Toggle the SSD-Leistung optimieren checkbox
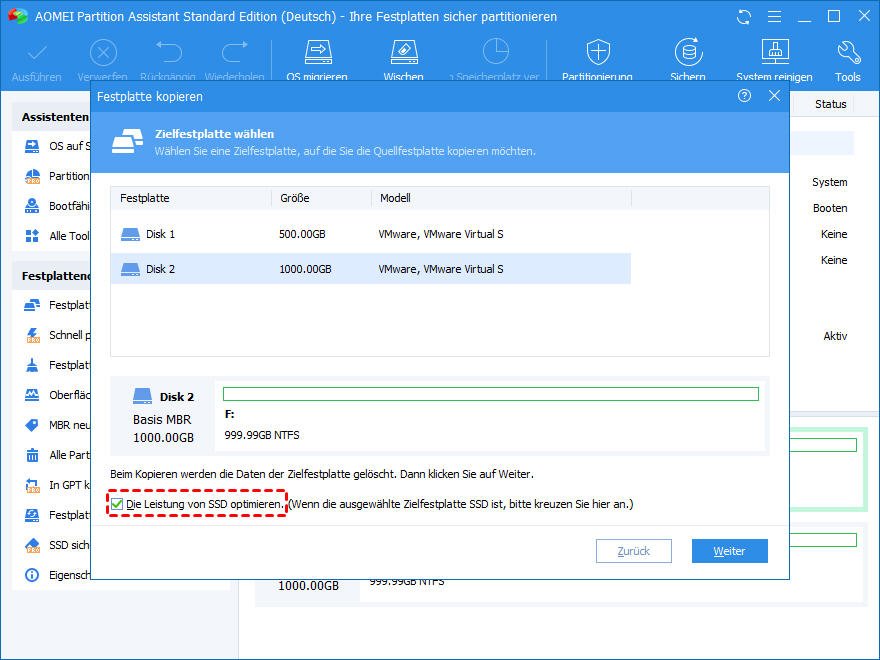880x660 pixels. pyautogui.click(x=117, y=504)
